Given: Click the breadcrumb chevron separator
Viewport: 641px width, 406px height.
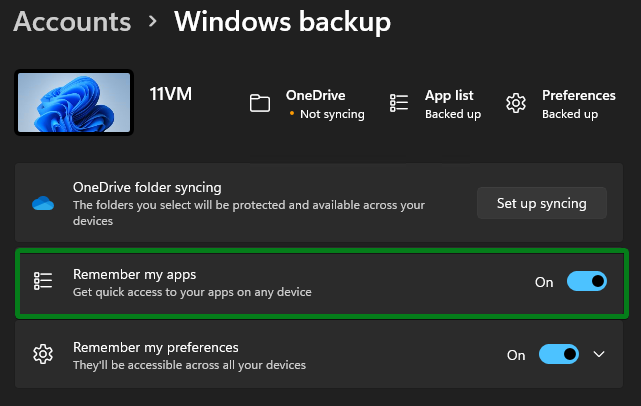Looking at the screenshot, I should tap(152, 21).
